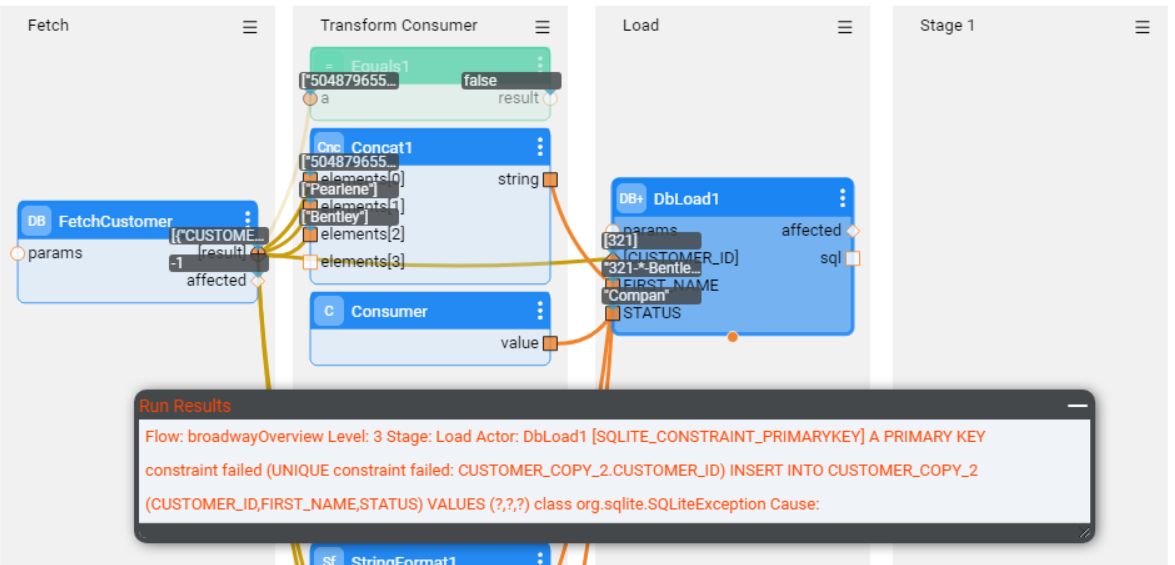The height and width of the screenshot is (565, 1175).
Task: Open the Load stage hamburger menu
Action: pyautogui.click(x=845, y=27)
